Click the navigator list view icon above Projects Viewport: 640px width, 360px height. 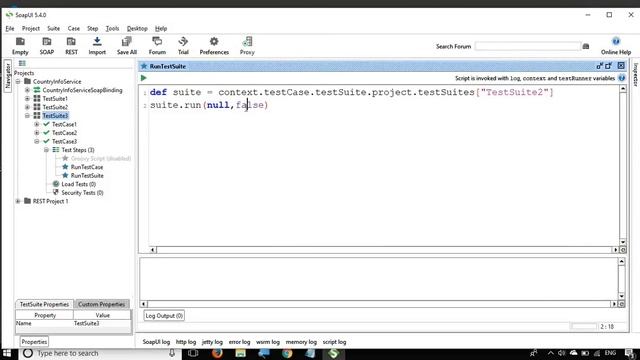22,63
